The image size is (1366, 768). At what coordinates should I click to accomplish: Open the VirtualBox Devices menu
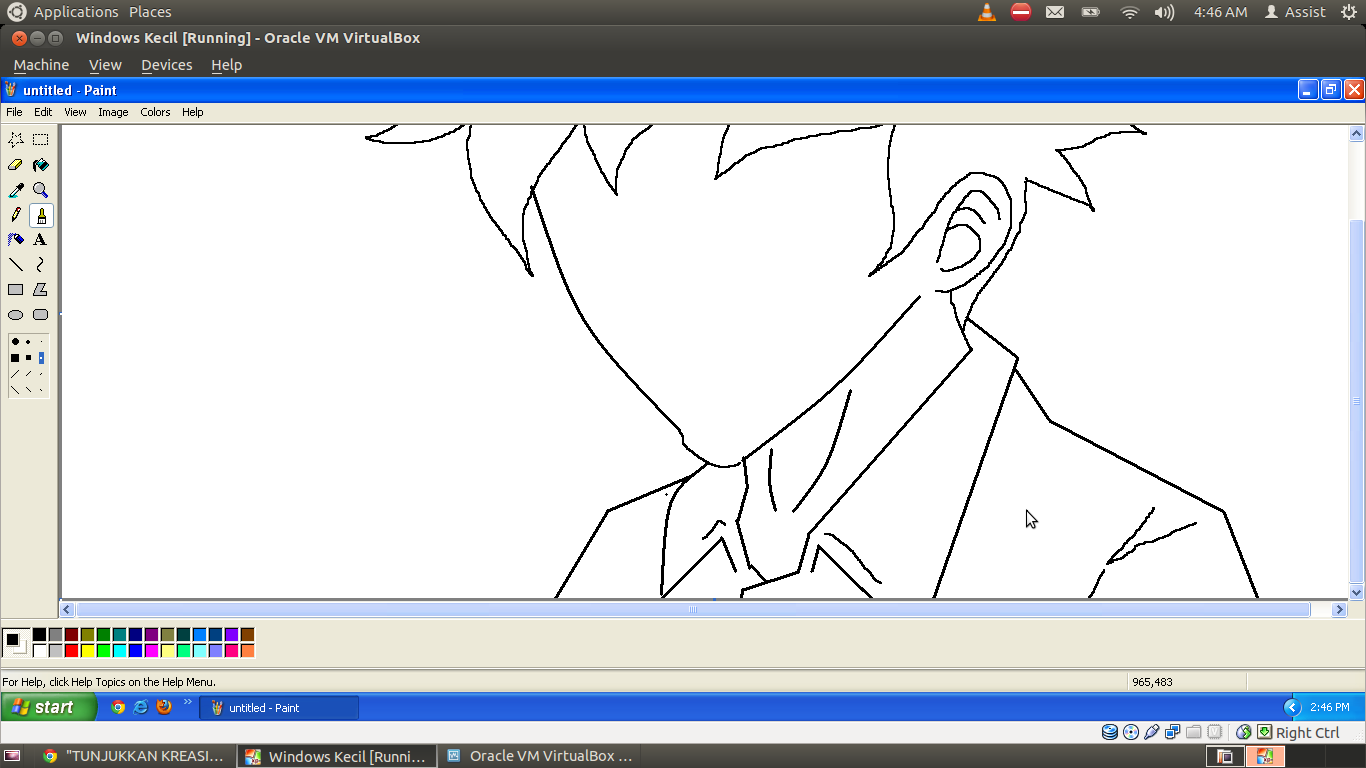click(x=166, y=65)
